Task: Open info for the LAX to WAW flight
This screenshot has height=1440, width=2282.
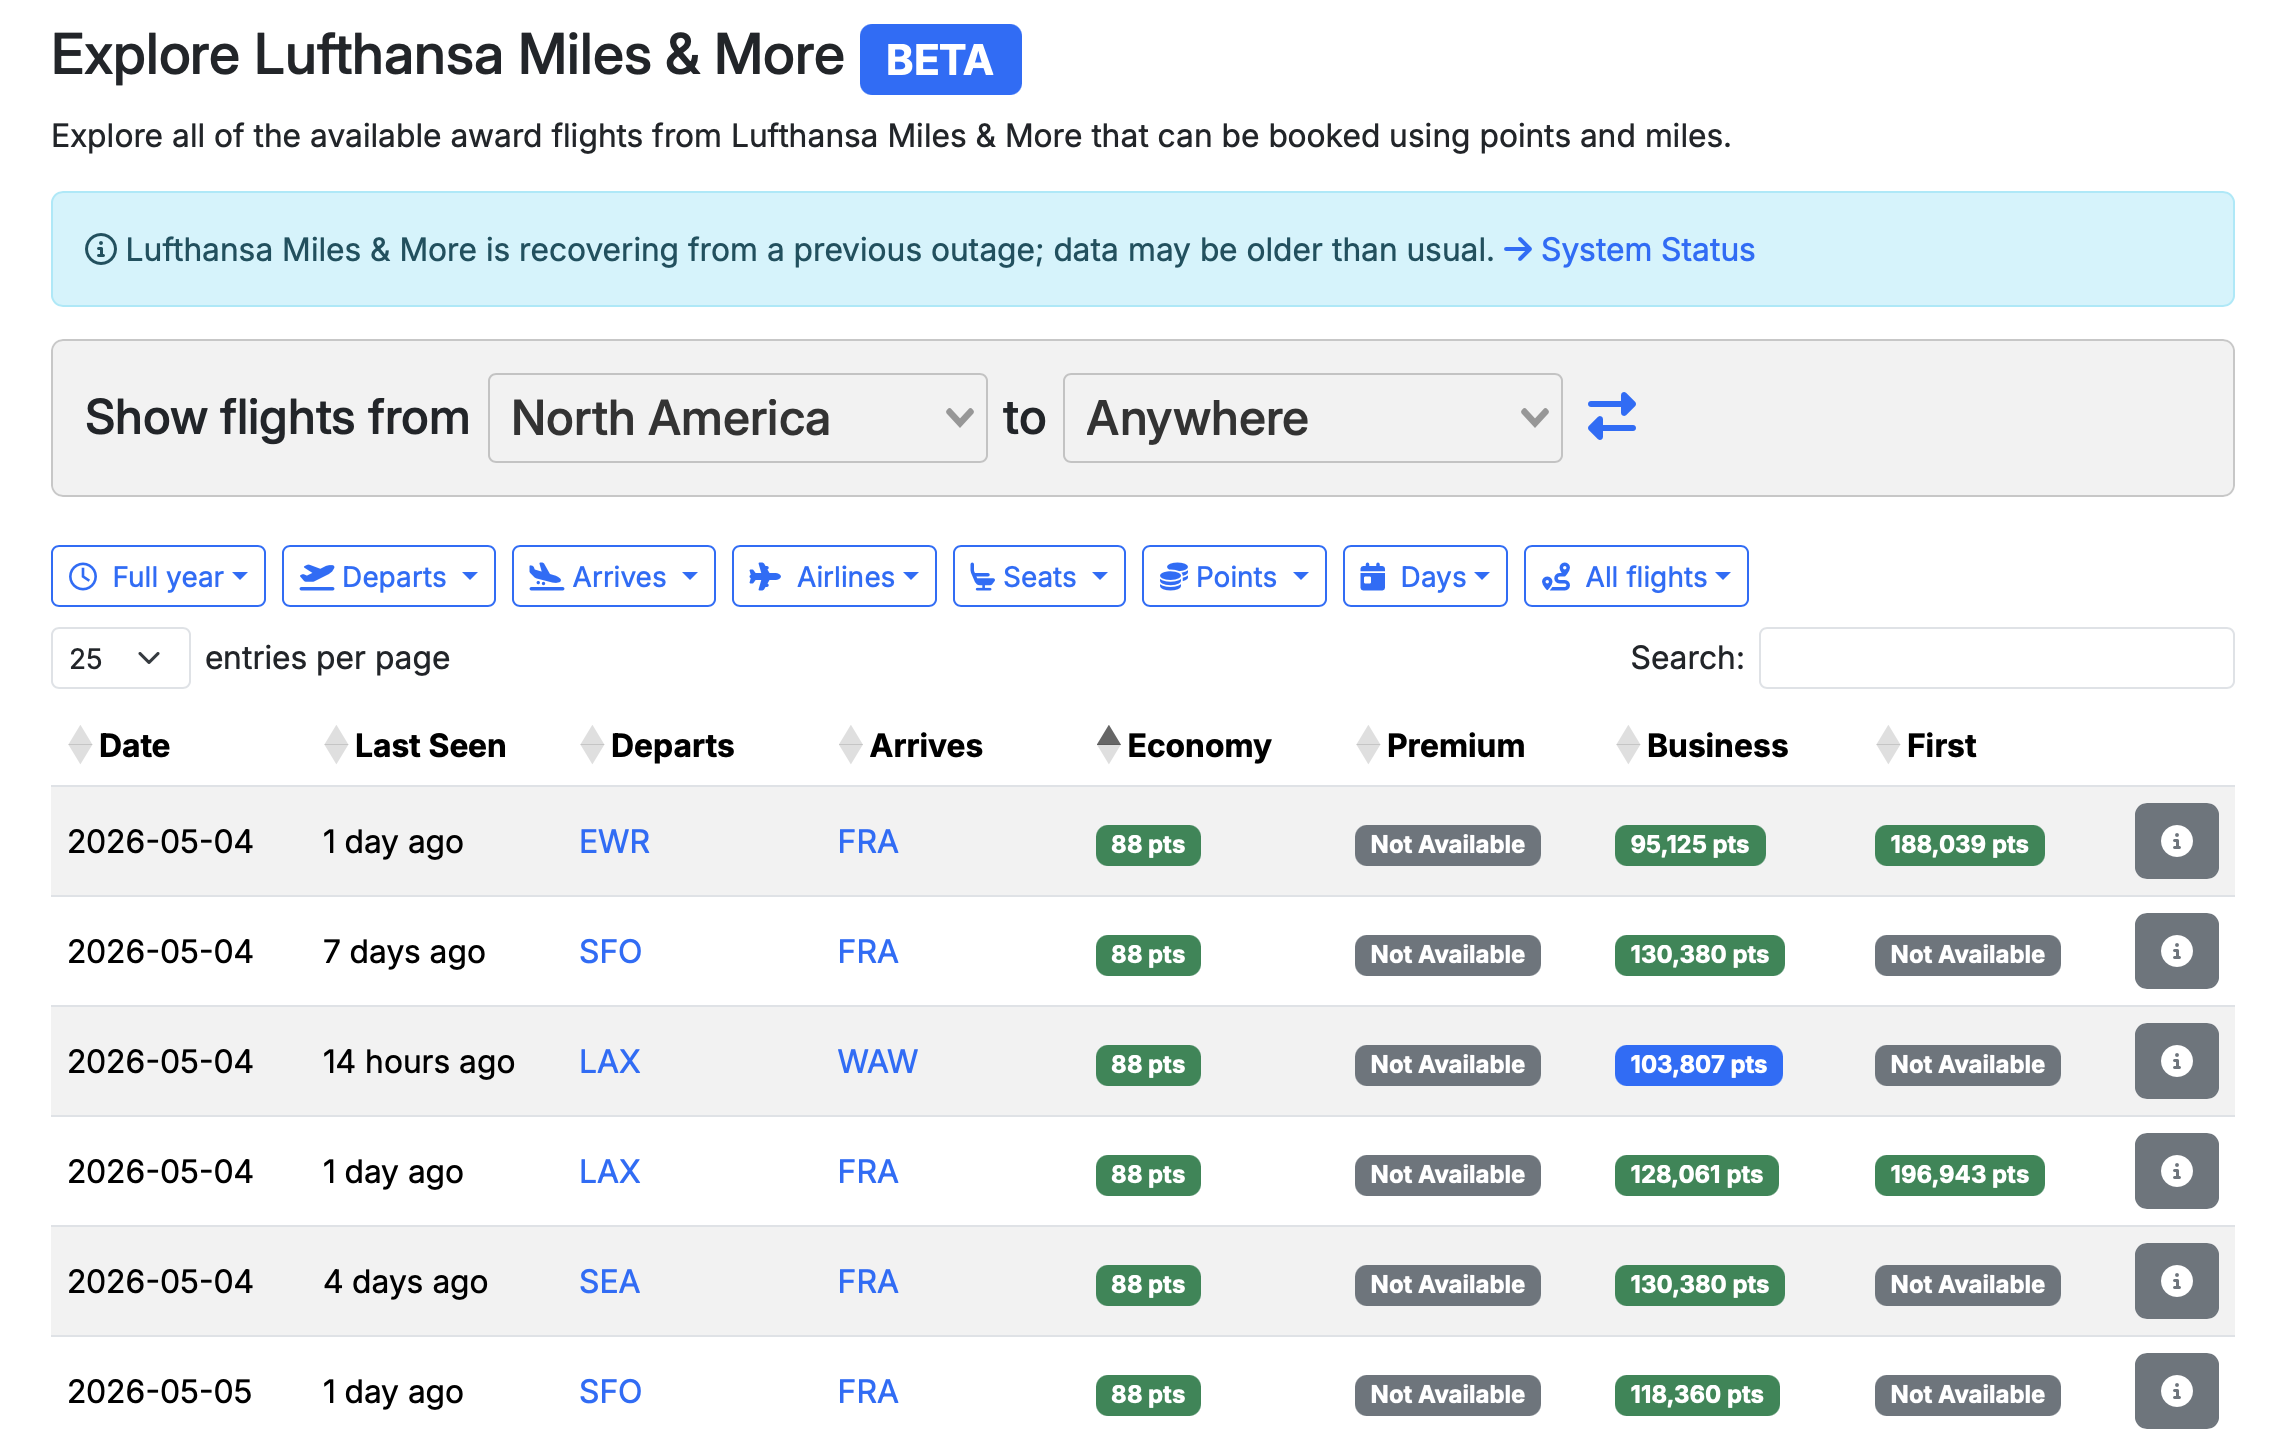Action: tap(2176, 1061)
